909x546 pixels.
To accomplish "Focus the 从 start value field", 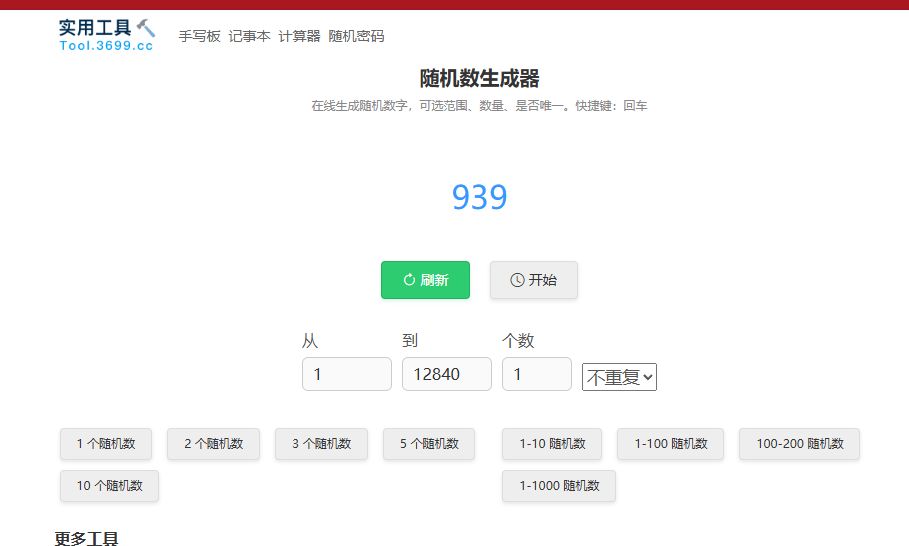I will (347, 374).
